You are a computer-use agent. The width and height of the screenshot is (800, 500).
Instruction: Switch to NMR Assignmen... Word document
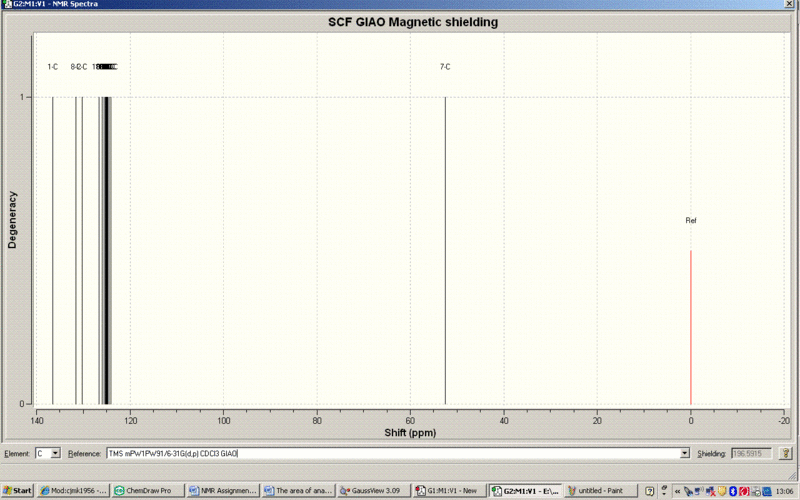point(222,491)
